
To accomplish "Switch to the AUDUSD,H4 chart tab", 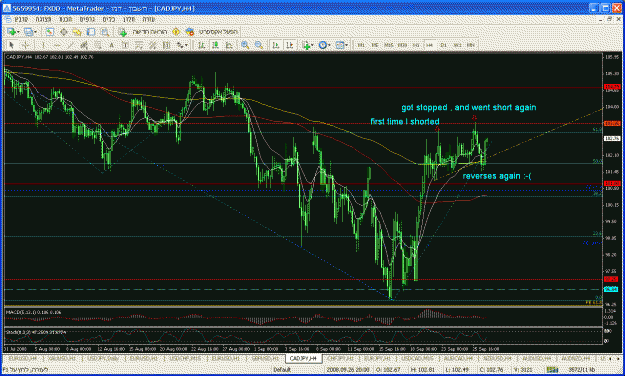I will 536,359.
